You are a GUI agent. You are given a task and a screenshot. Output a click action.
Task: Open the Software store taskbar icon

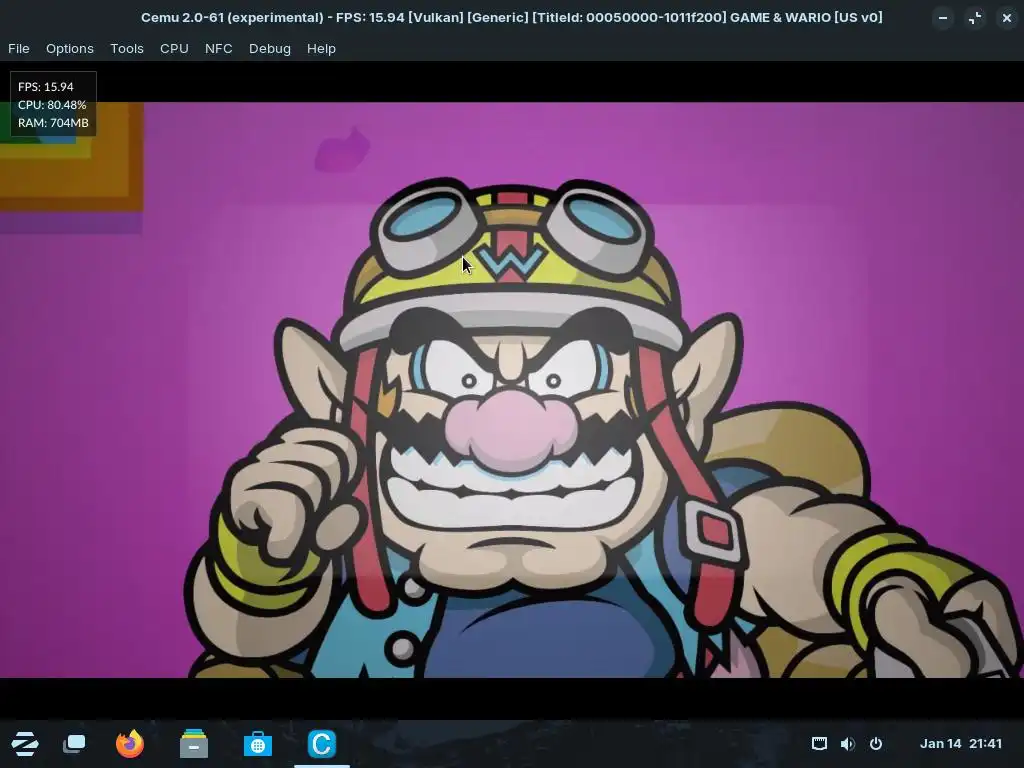pos(258,744)
